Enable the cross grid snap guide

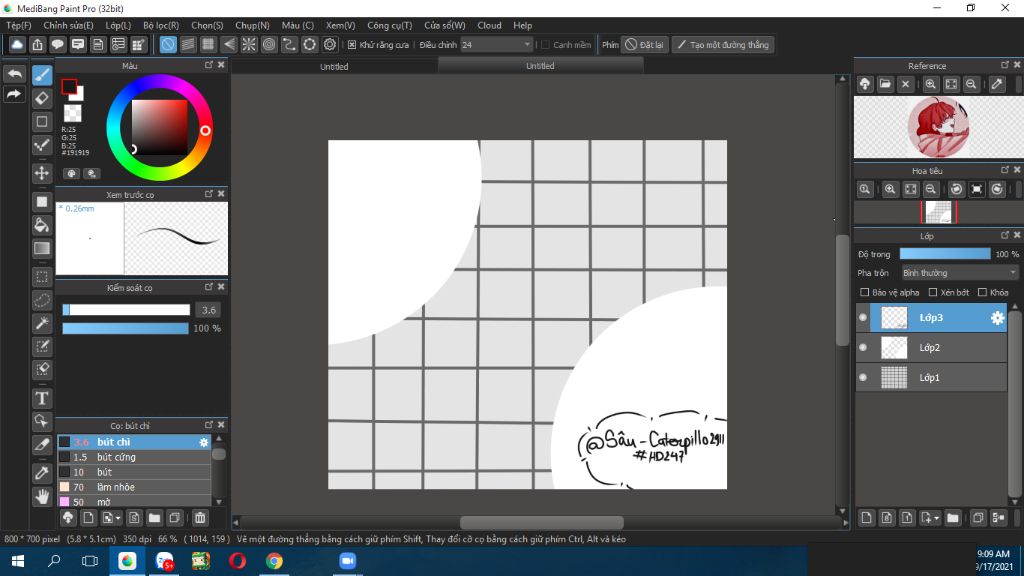(x=208, y=44)
